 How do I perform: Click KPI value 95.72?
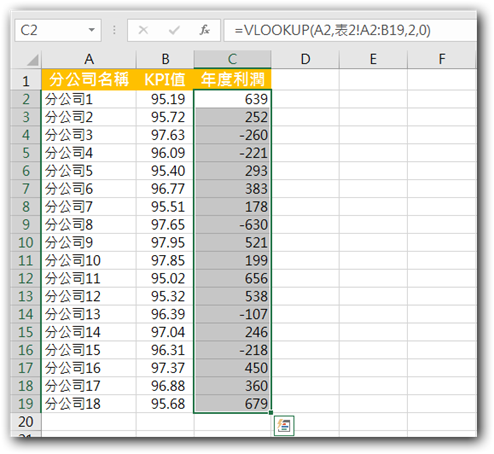point(165,117)
